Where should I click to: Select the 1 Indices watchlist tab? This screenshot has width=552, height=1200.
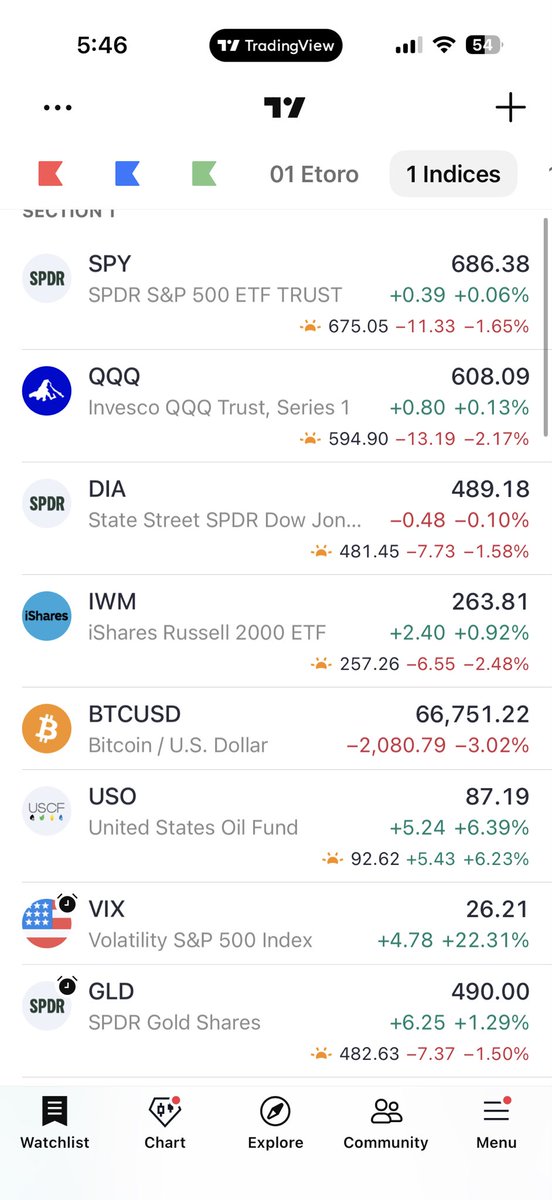tap(453, 174)
